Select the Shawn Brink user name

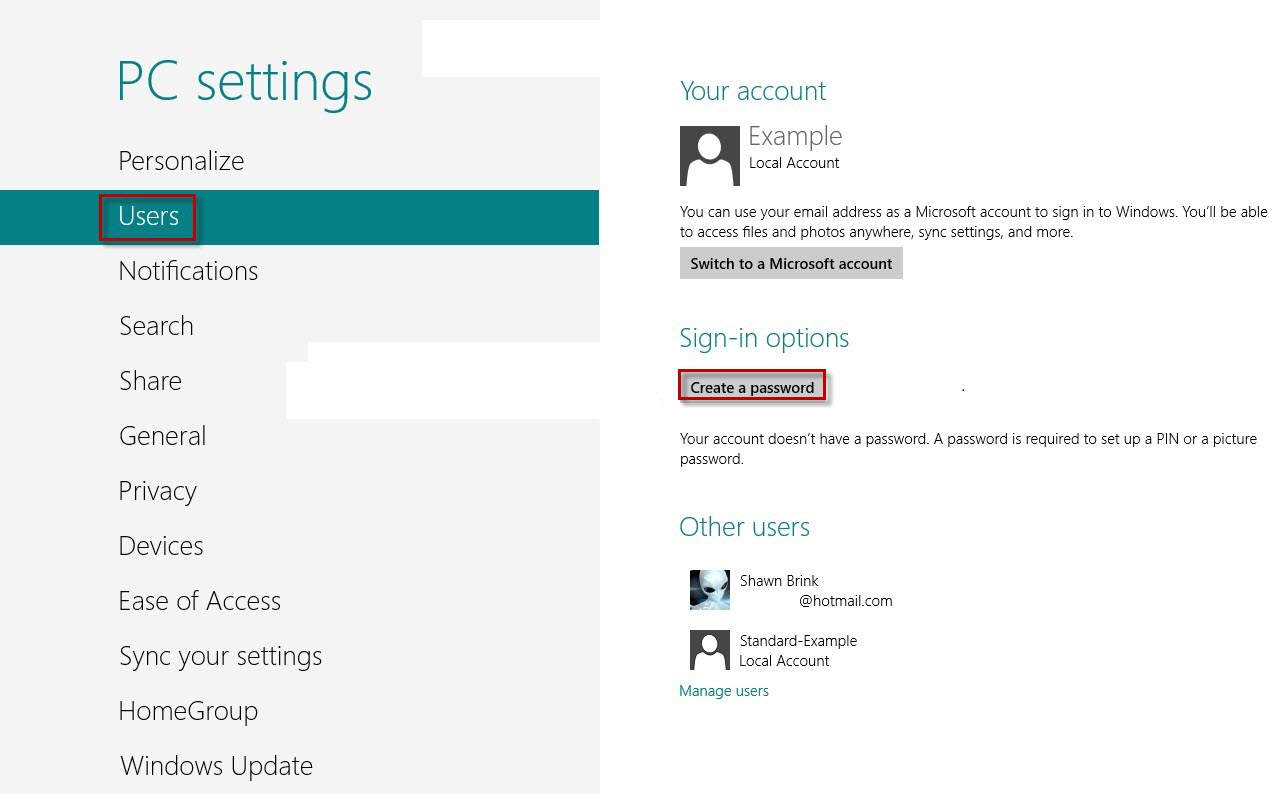tap(779, 581)
